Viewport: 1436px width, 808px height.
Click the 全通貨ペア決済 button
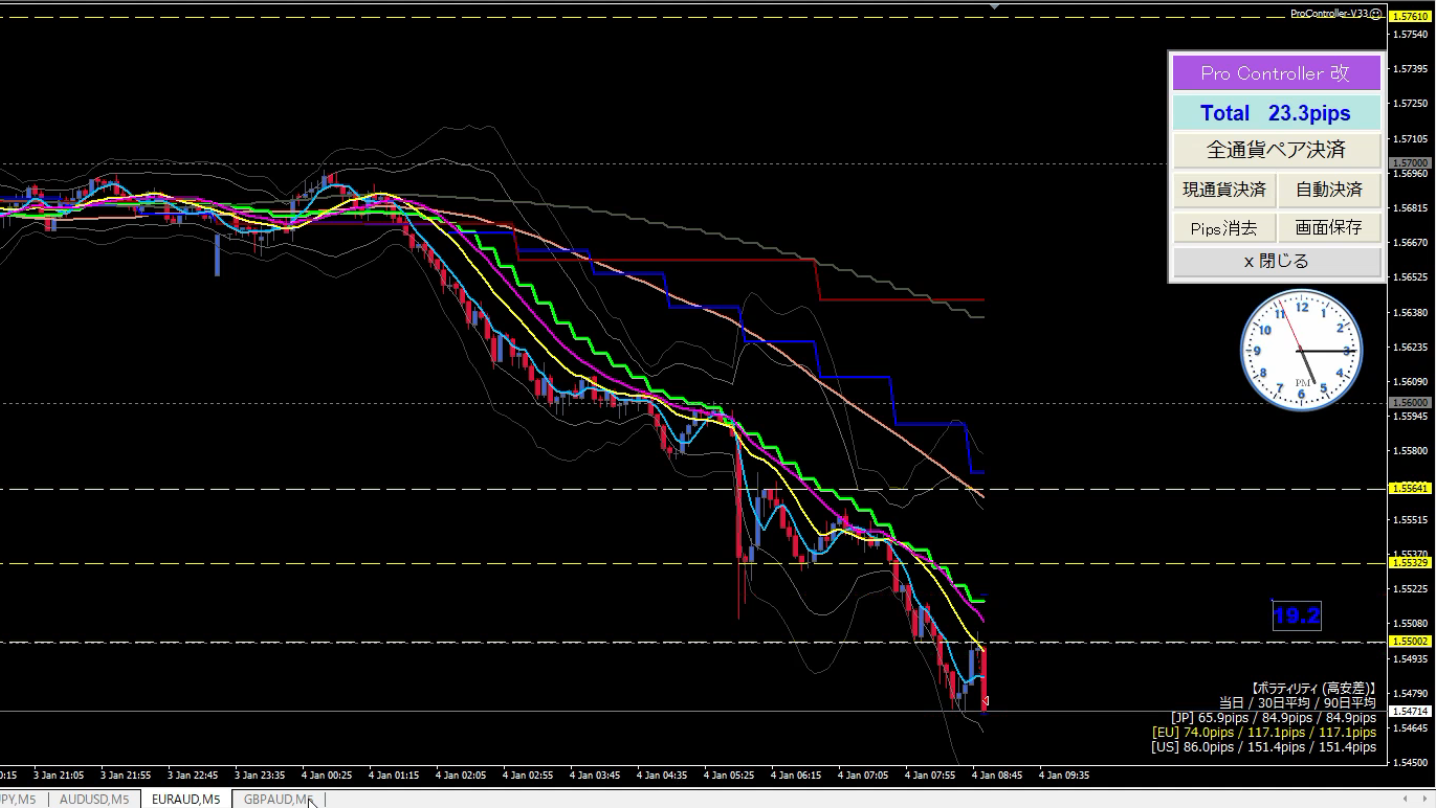click(1276, 150)
